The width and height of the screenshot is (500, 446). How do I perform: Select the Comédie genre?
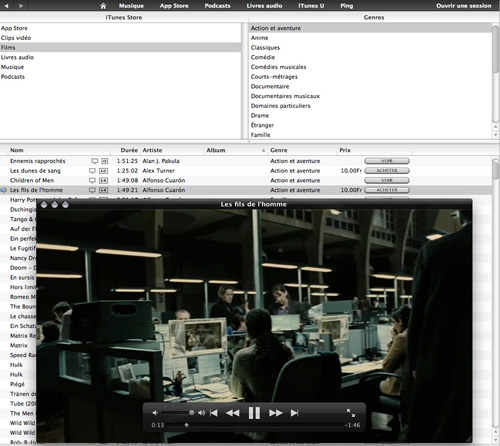click(x=370, y=57)
